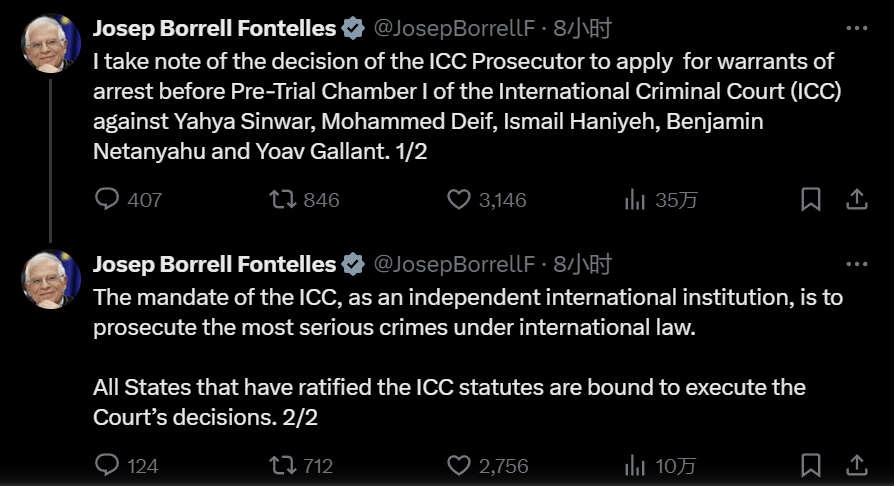Bookmark the first tweet about ICC warrants
This screenshot has width=894, height=486.
(811, 200)
